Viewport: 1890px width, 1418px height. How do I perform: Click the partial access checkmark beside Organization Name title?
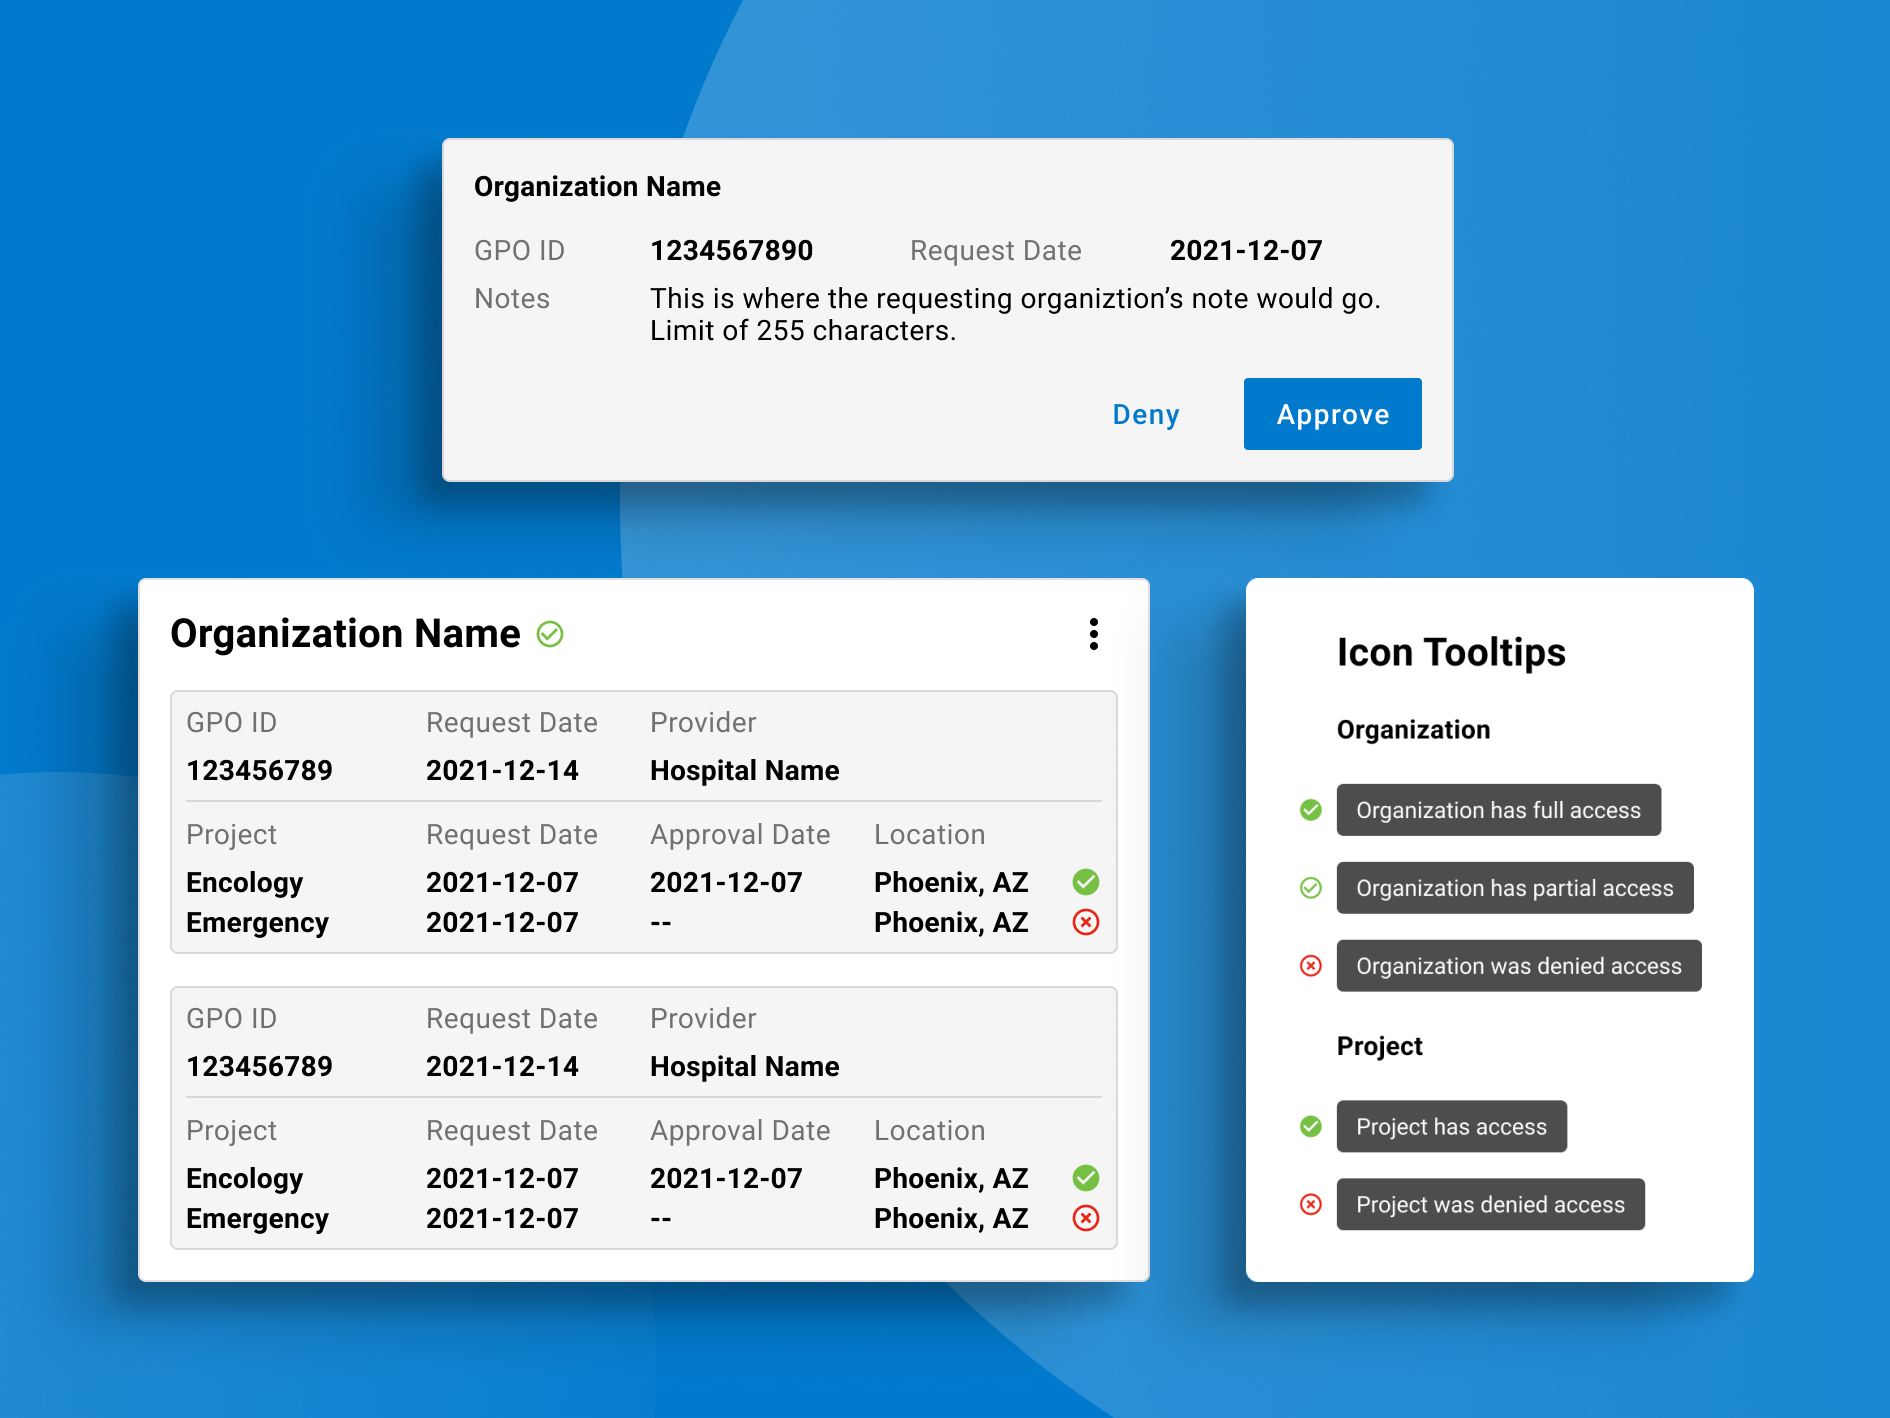click(x=550, y=634)
